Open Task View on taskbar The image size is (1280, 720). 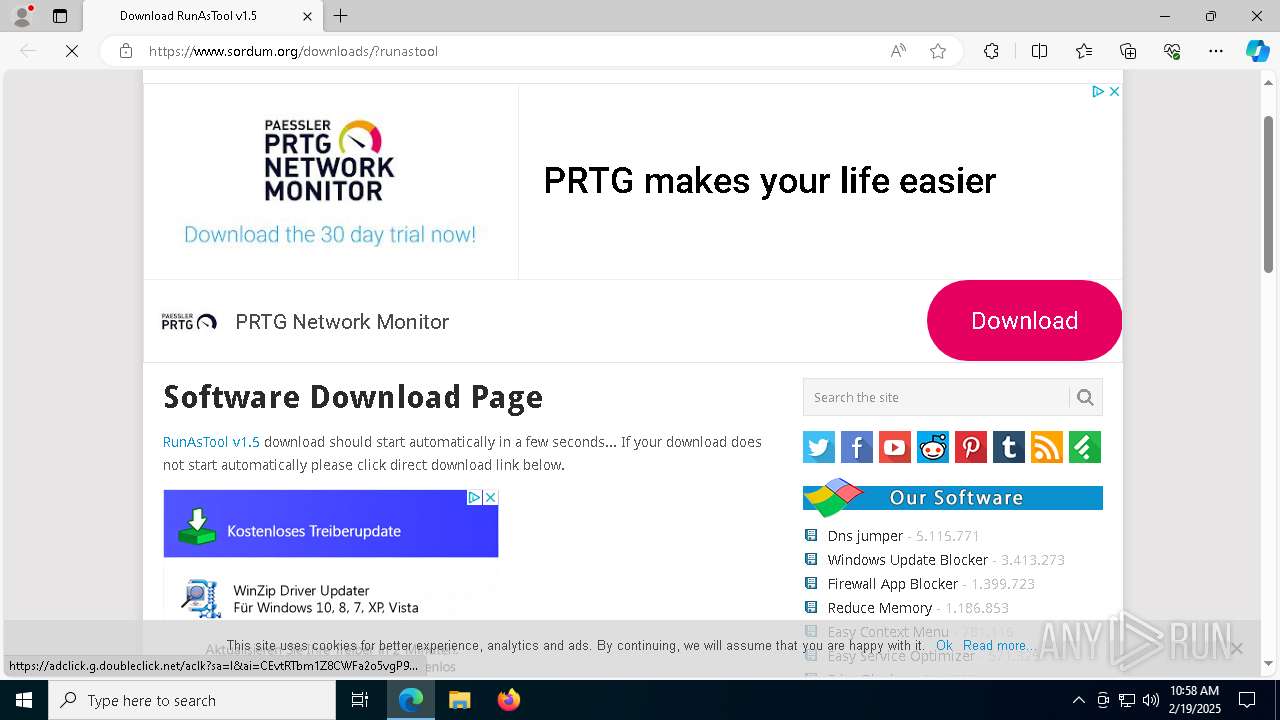360,700
